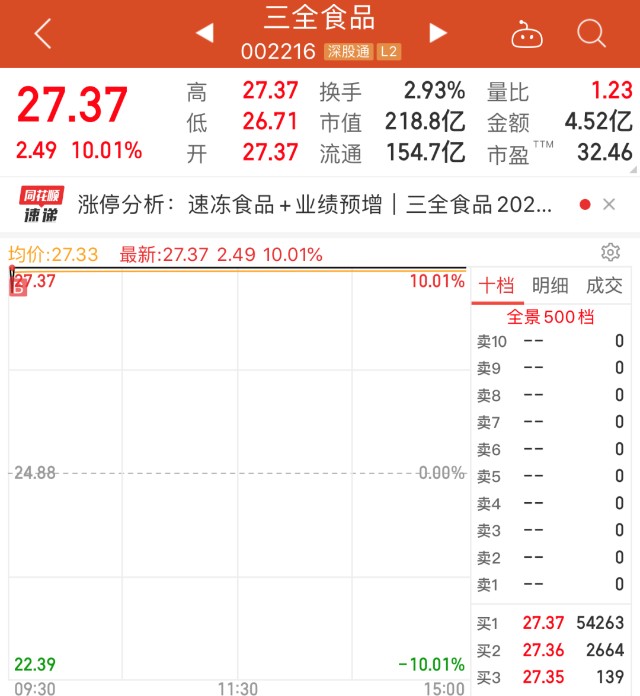Tap the 均价:27.33 average price label
The height and width of the screenshot is (696, 640).
click(53, 255)
